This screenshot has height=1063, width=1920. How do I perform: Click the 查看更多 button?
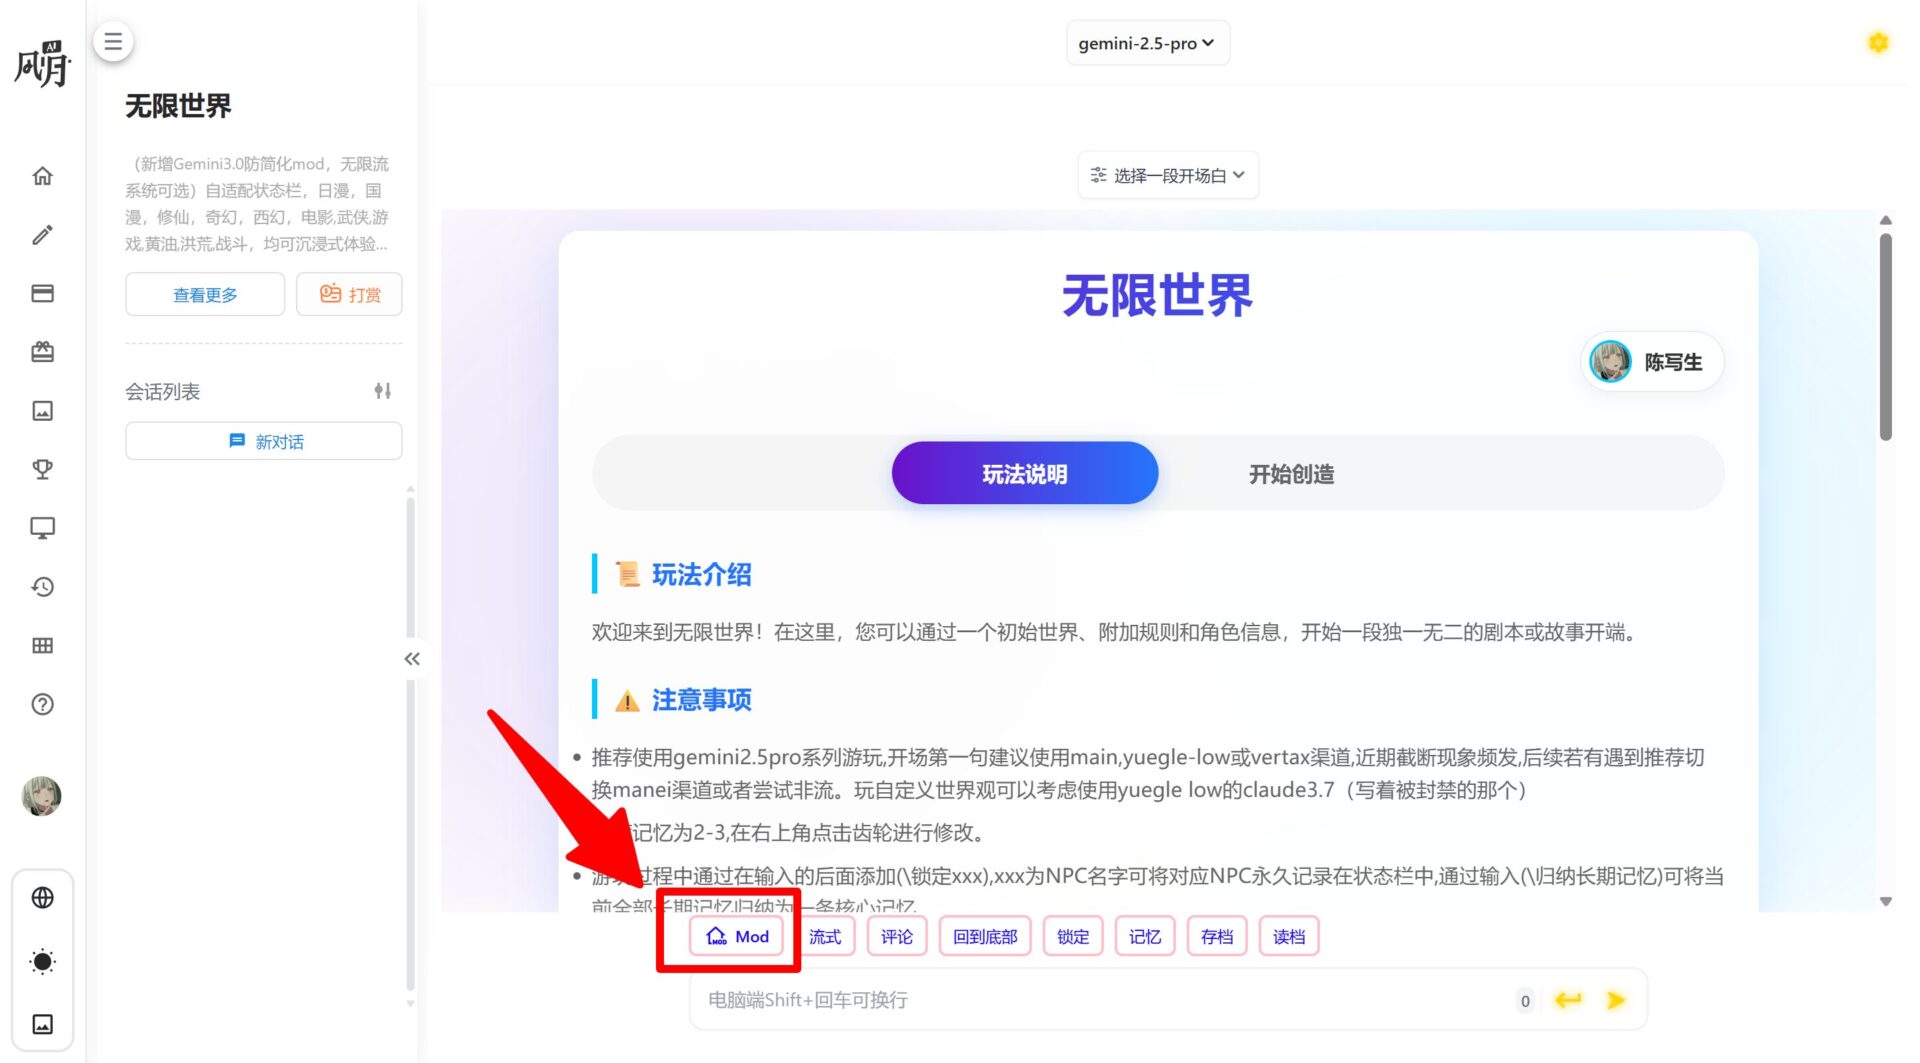(204, 293)
